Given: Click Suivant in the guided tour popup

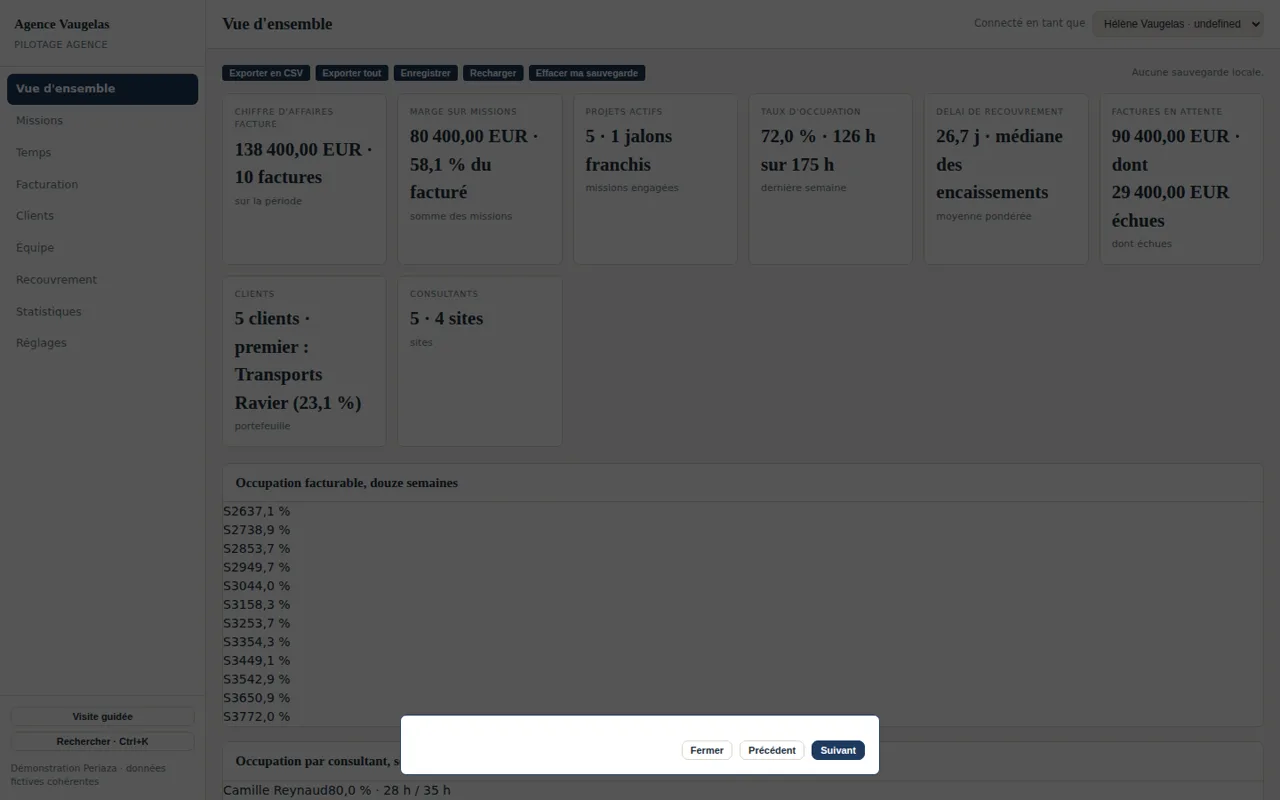Looking at the screenshot, I should pyautogui.click(x=838, y=750).
